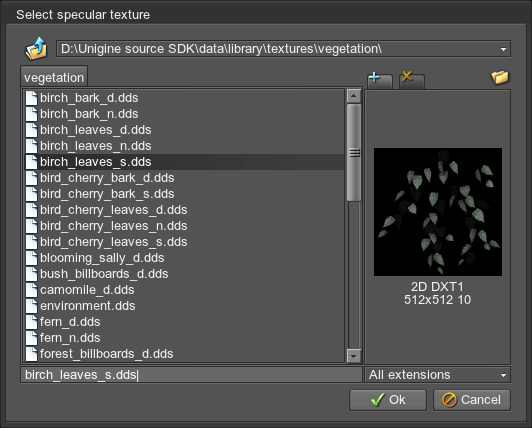Image resolution: width=532 pixels, height=428 pixels.
Task: Confirm selection with the Ok button
Action: tap(388, 400)
